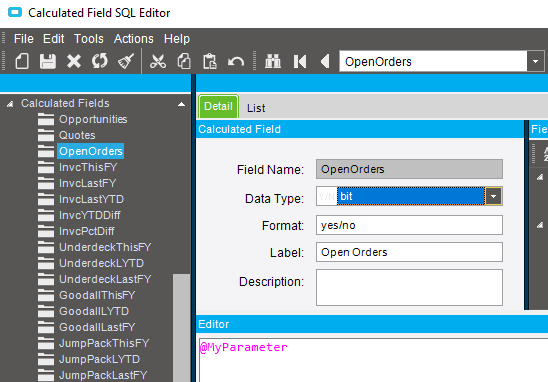Click the Calculated Fields root label
Image resolution: width=548 pixels, height=382 pixels.
coord(65,103)
